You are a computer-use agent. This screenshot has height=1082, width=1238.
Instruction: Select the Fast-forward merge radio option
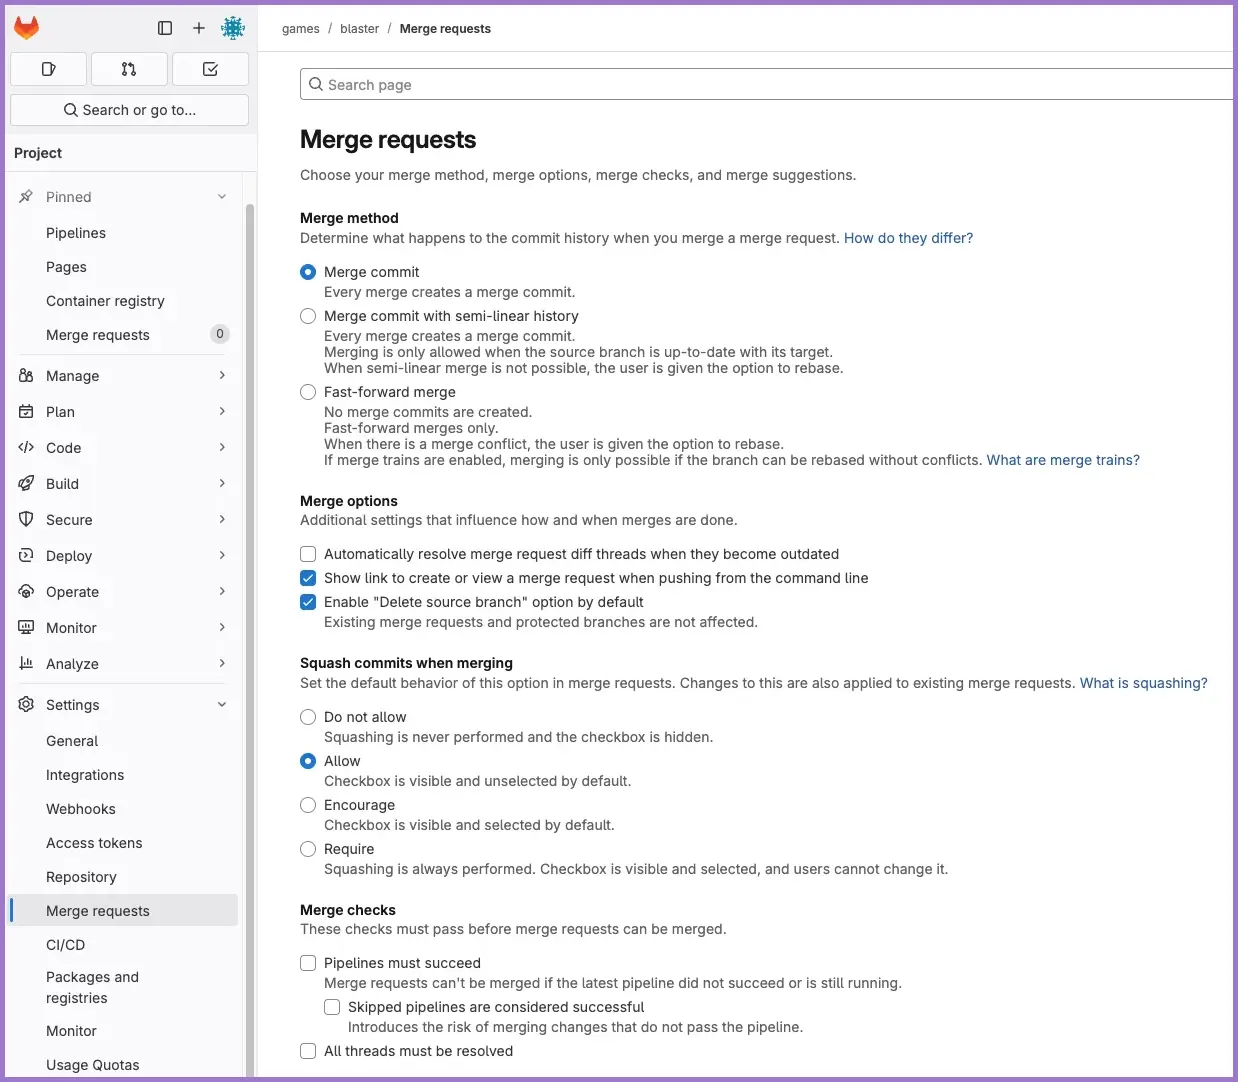point(308,392)
